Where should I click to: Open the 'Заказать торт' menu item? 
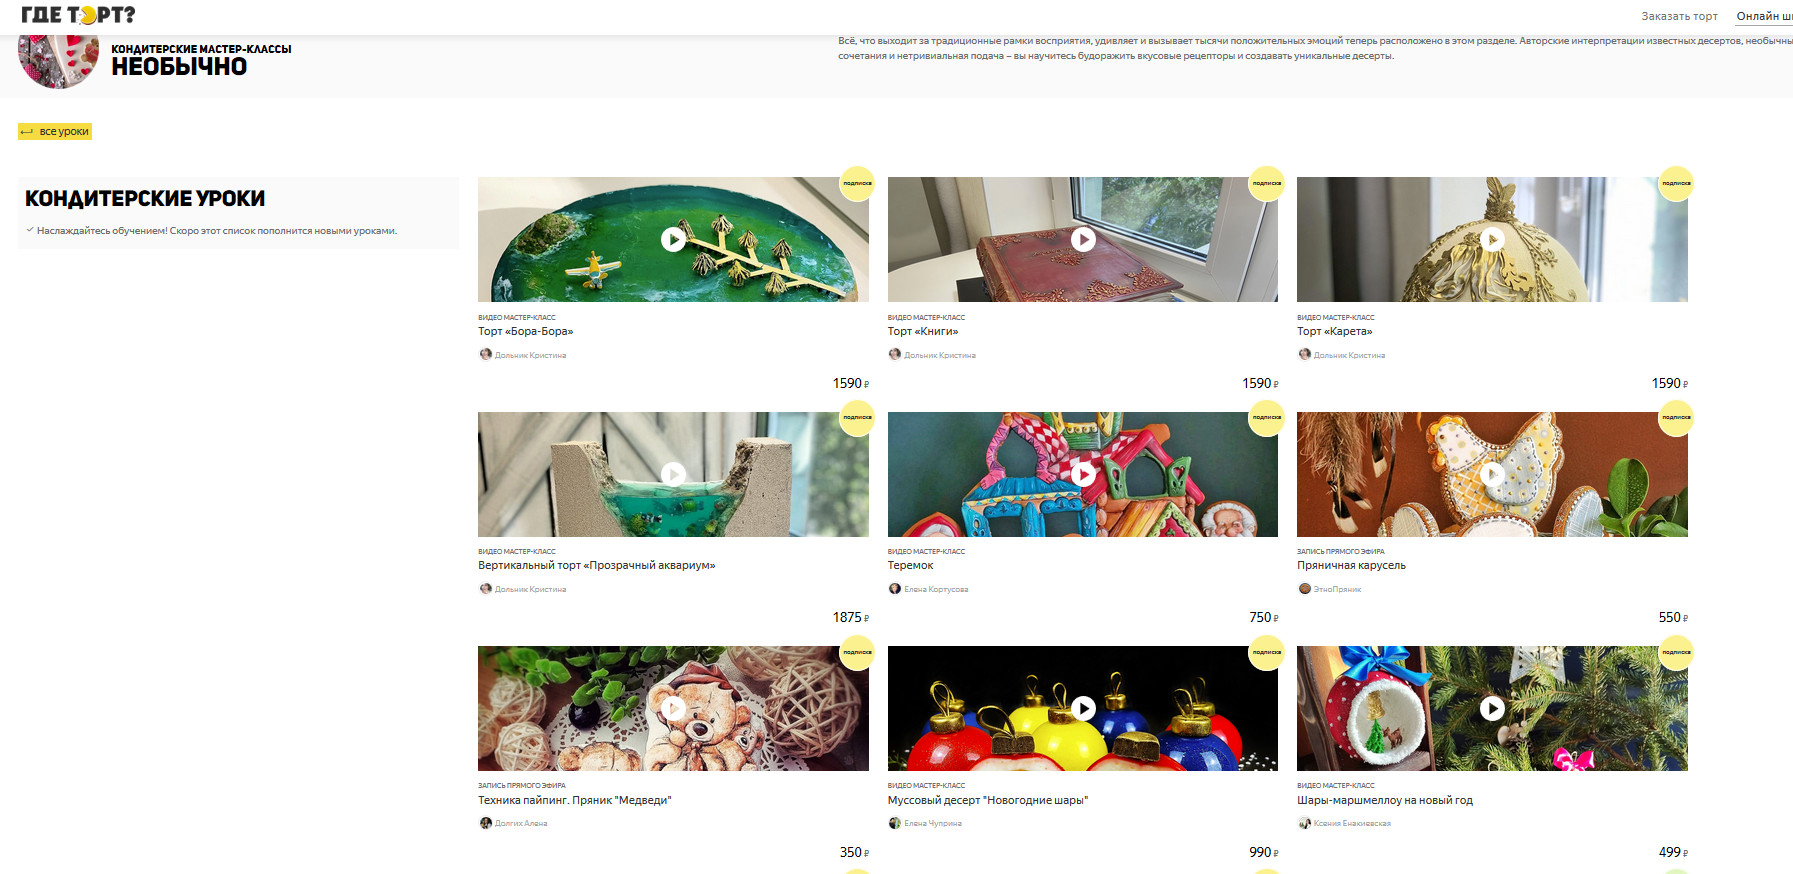pos(1679,16)
